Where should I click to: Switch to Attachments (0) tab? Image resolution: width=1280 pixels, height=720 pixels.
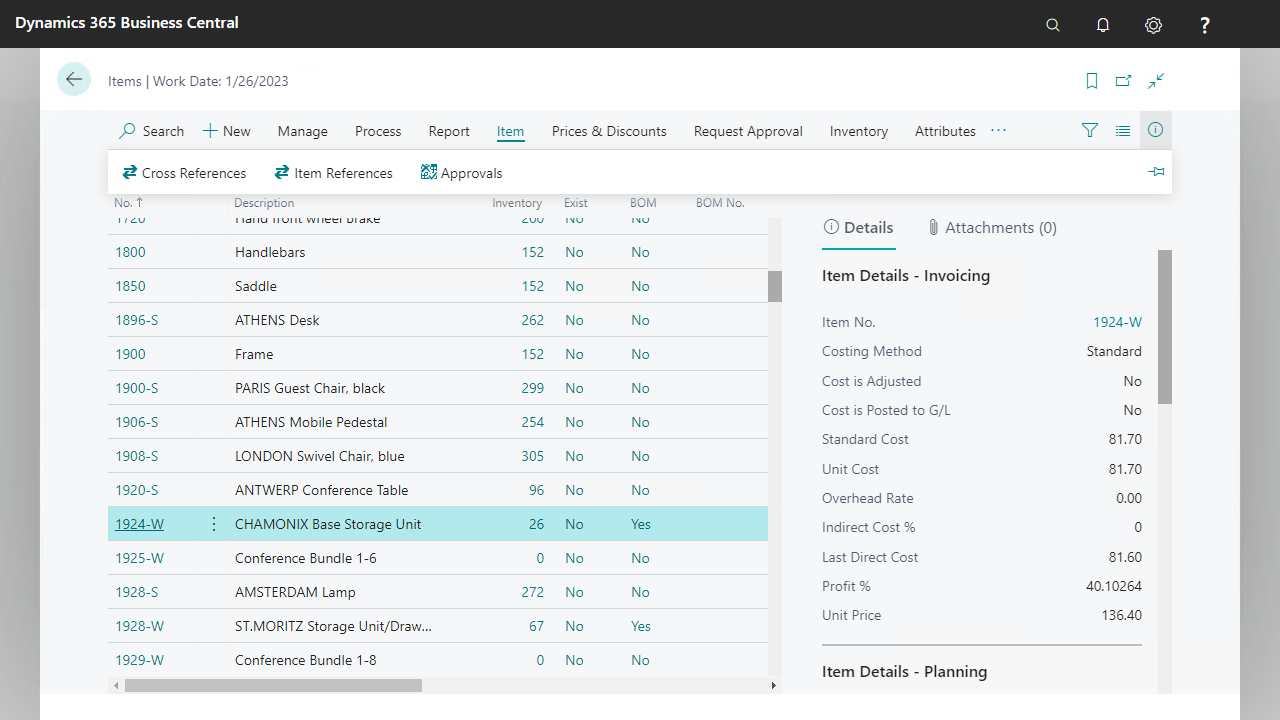992,228
